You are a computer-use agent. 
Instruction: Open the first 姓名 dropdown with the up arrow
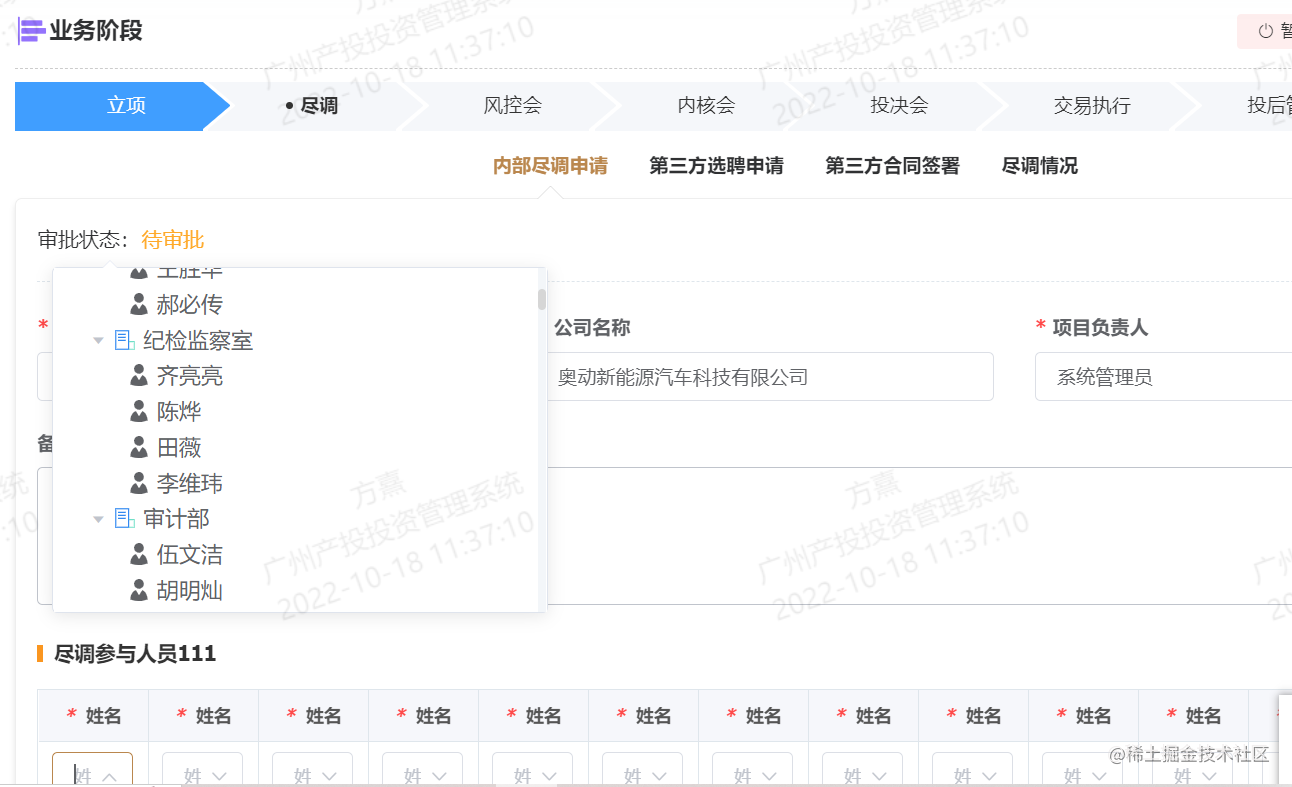pyautogui.click(x=92, y=770)
